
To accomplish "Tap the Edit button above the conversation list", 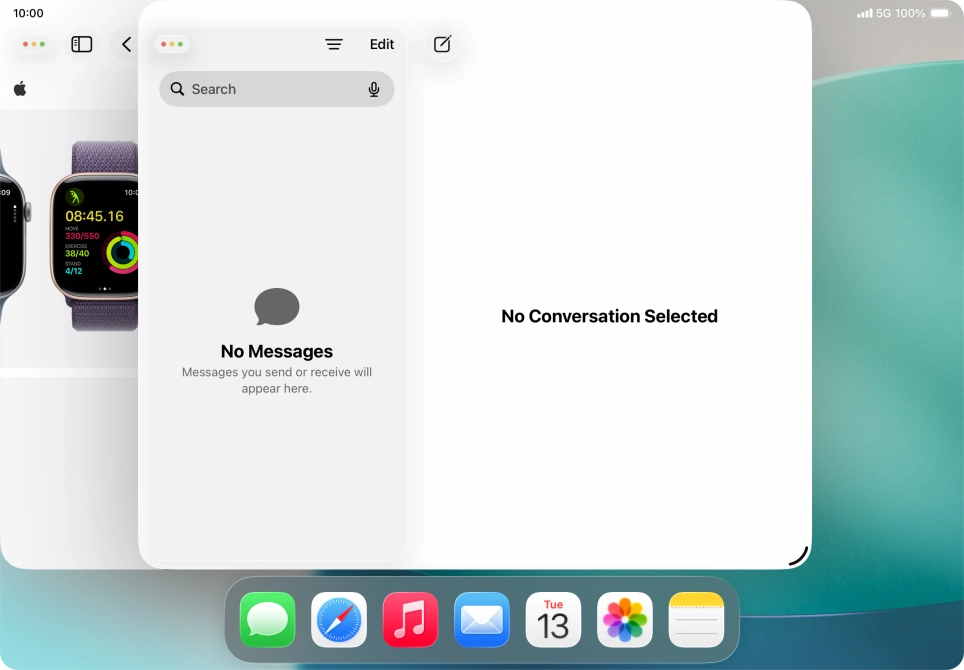I will (x=381, y=44).
